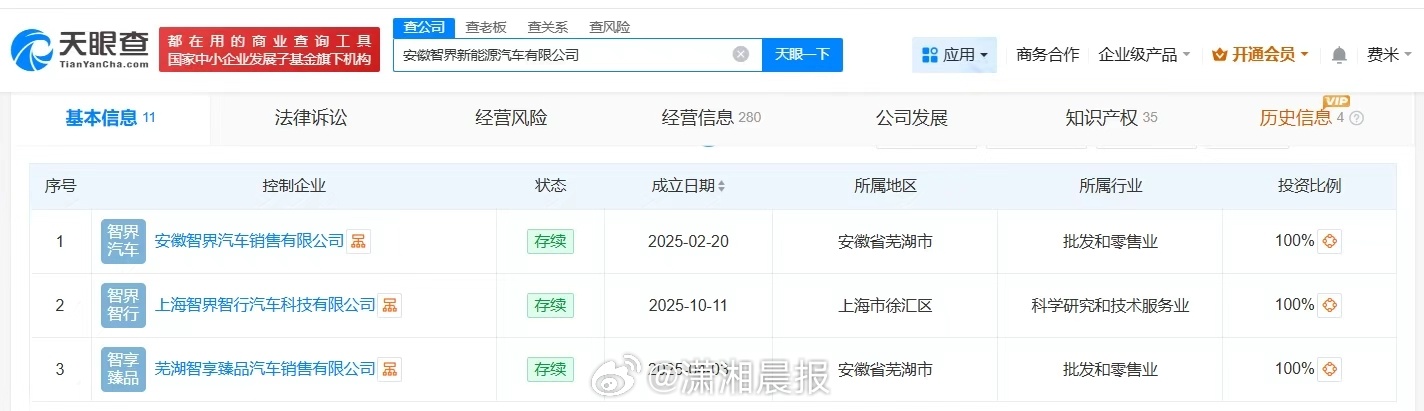
Task: Open notifications bell icon
Action: click(x=1339, y=55)
